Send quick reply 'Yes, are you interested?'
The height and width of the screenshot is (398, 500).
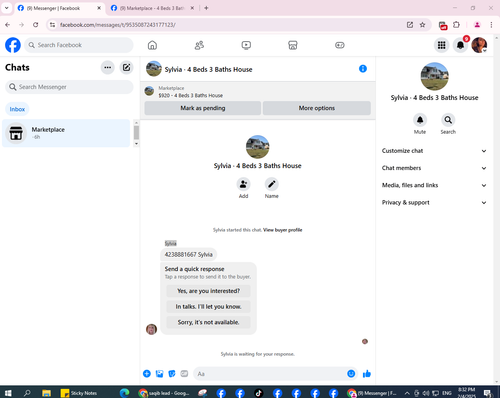click(208, 291)
